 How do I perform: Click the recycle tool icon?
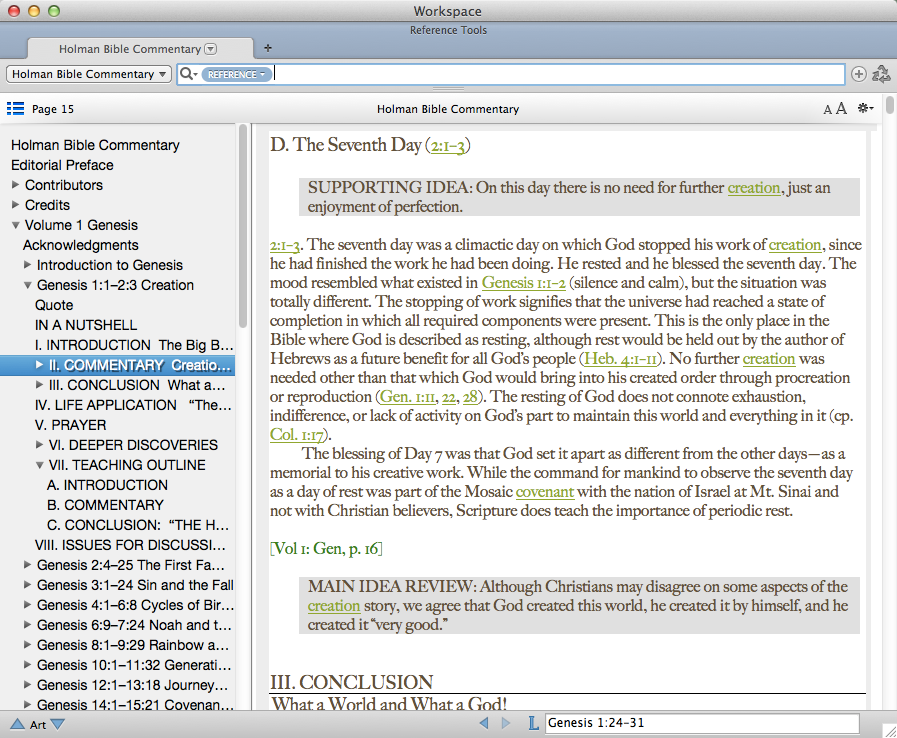point(881,74)
